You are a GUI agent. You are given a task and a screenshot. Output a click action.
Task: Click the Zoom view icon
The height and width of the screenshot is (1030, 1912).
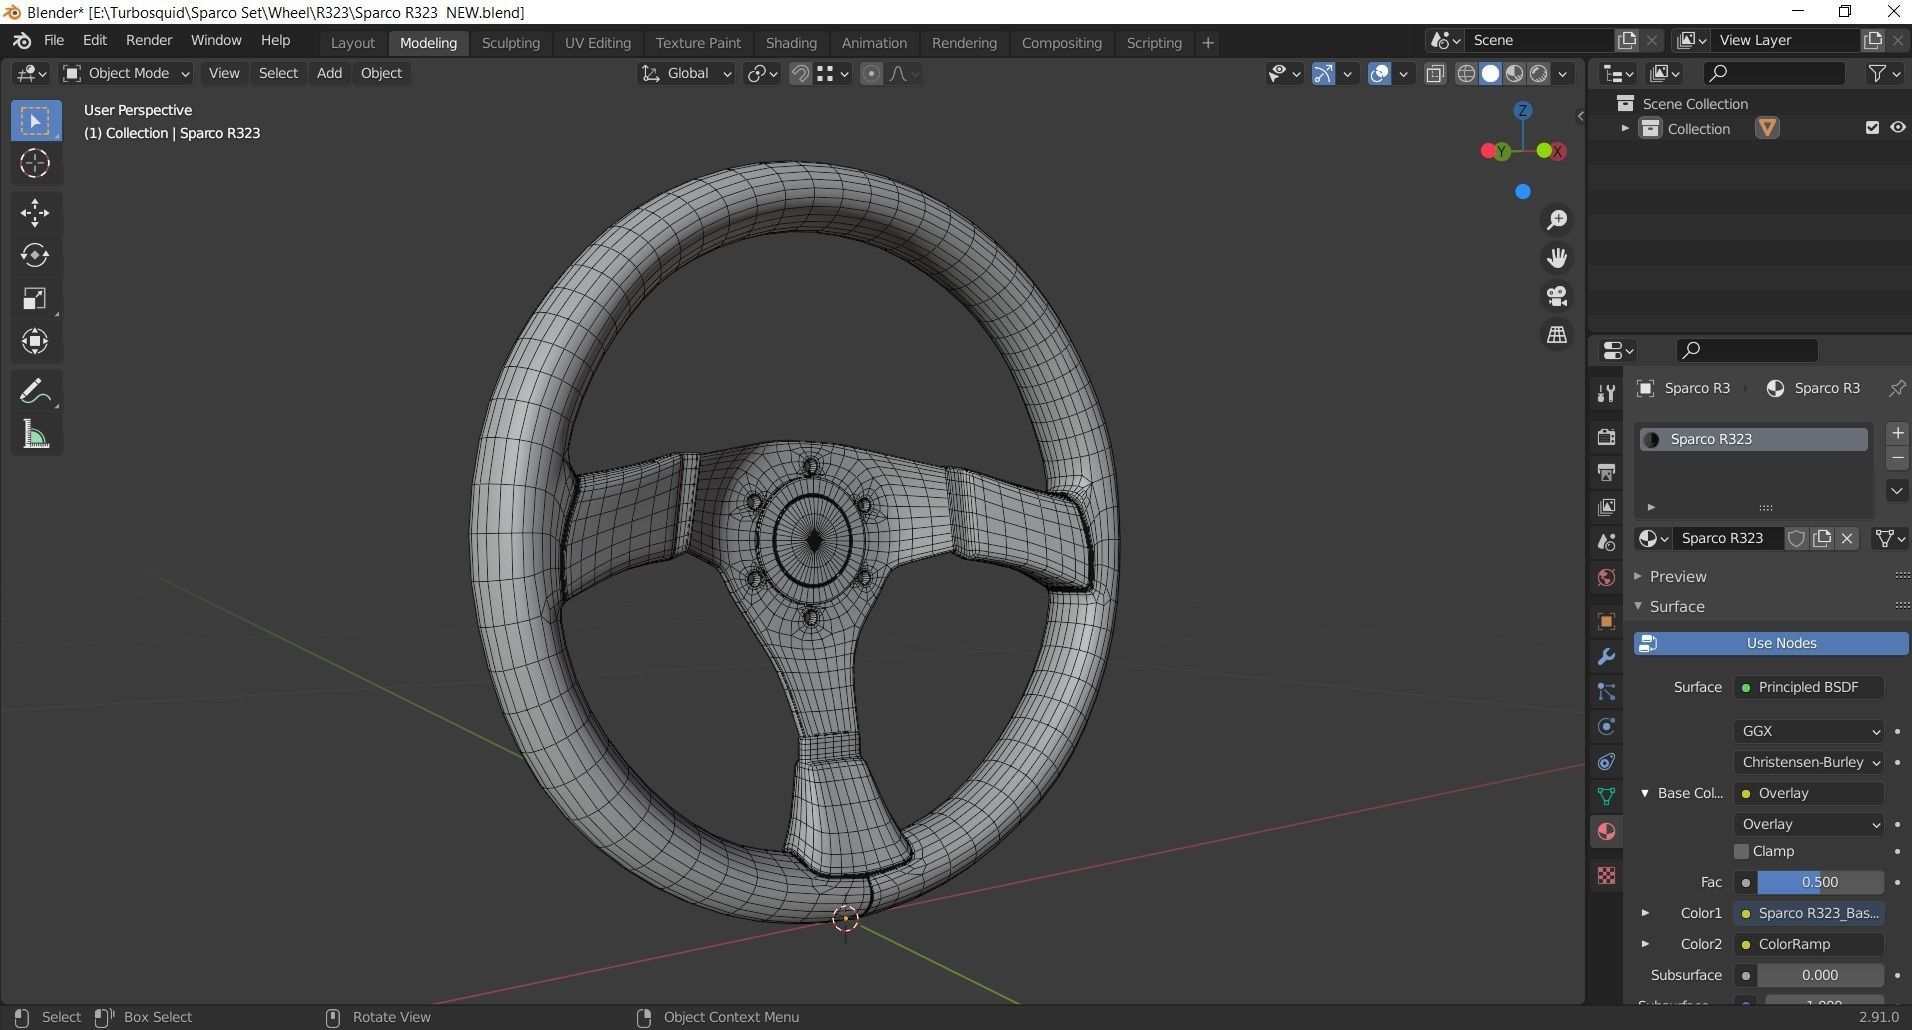click(1557, 220)
